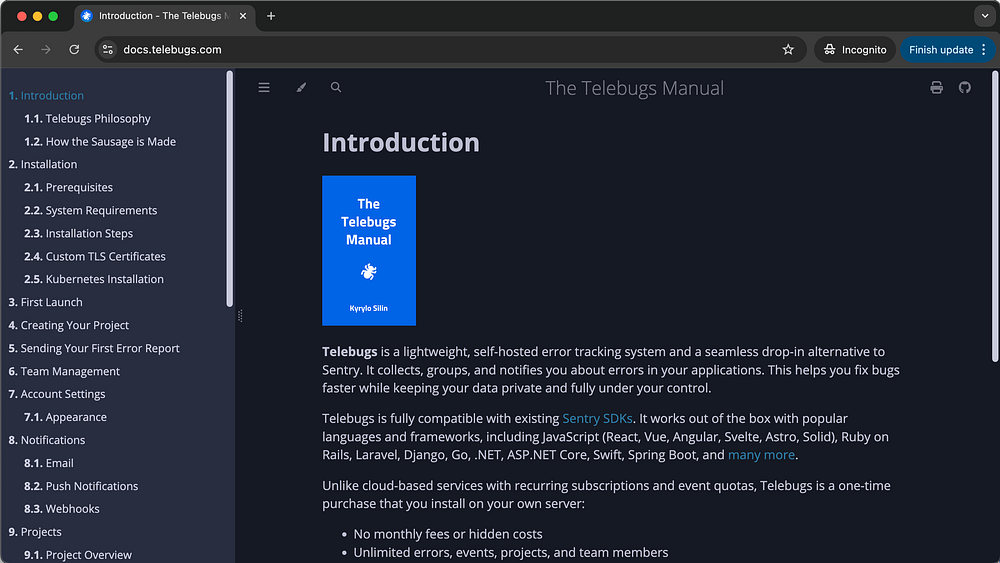
Task: Click the browser forward arrow
Action: (x=46, y=50)
